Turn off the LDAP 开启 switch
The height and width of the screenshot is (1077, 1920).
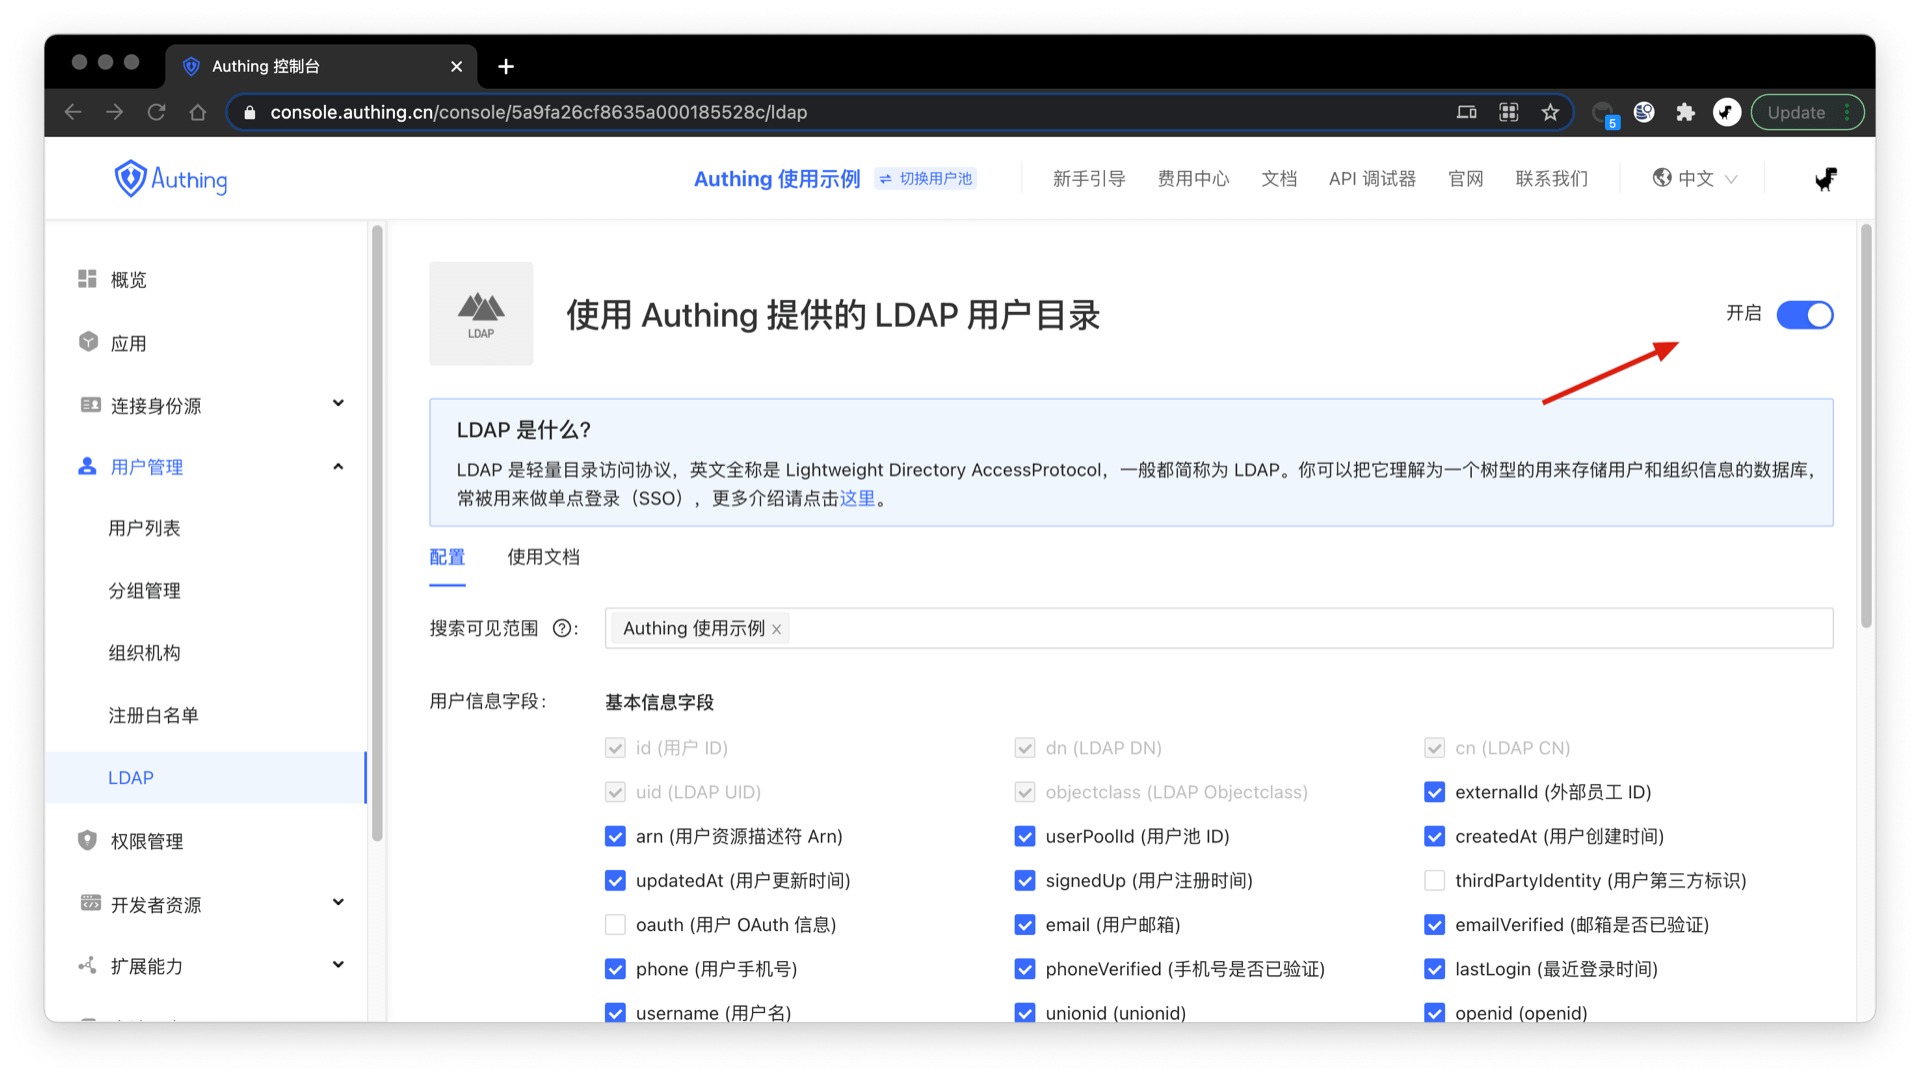pyautogui.click(x=1804, y=315)
